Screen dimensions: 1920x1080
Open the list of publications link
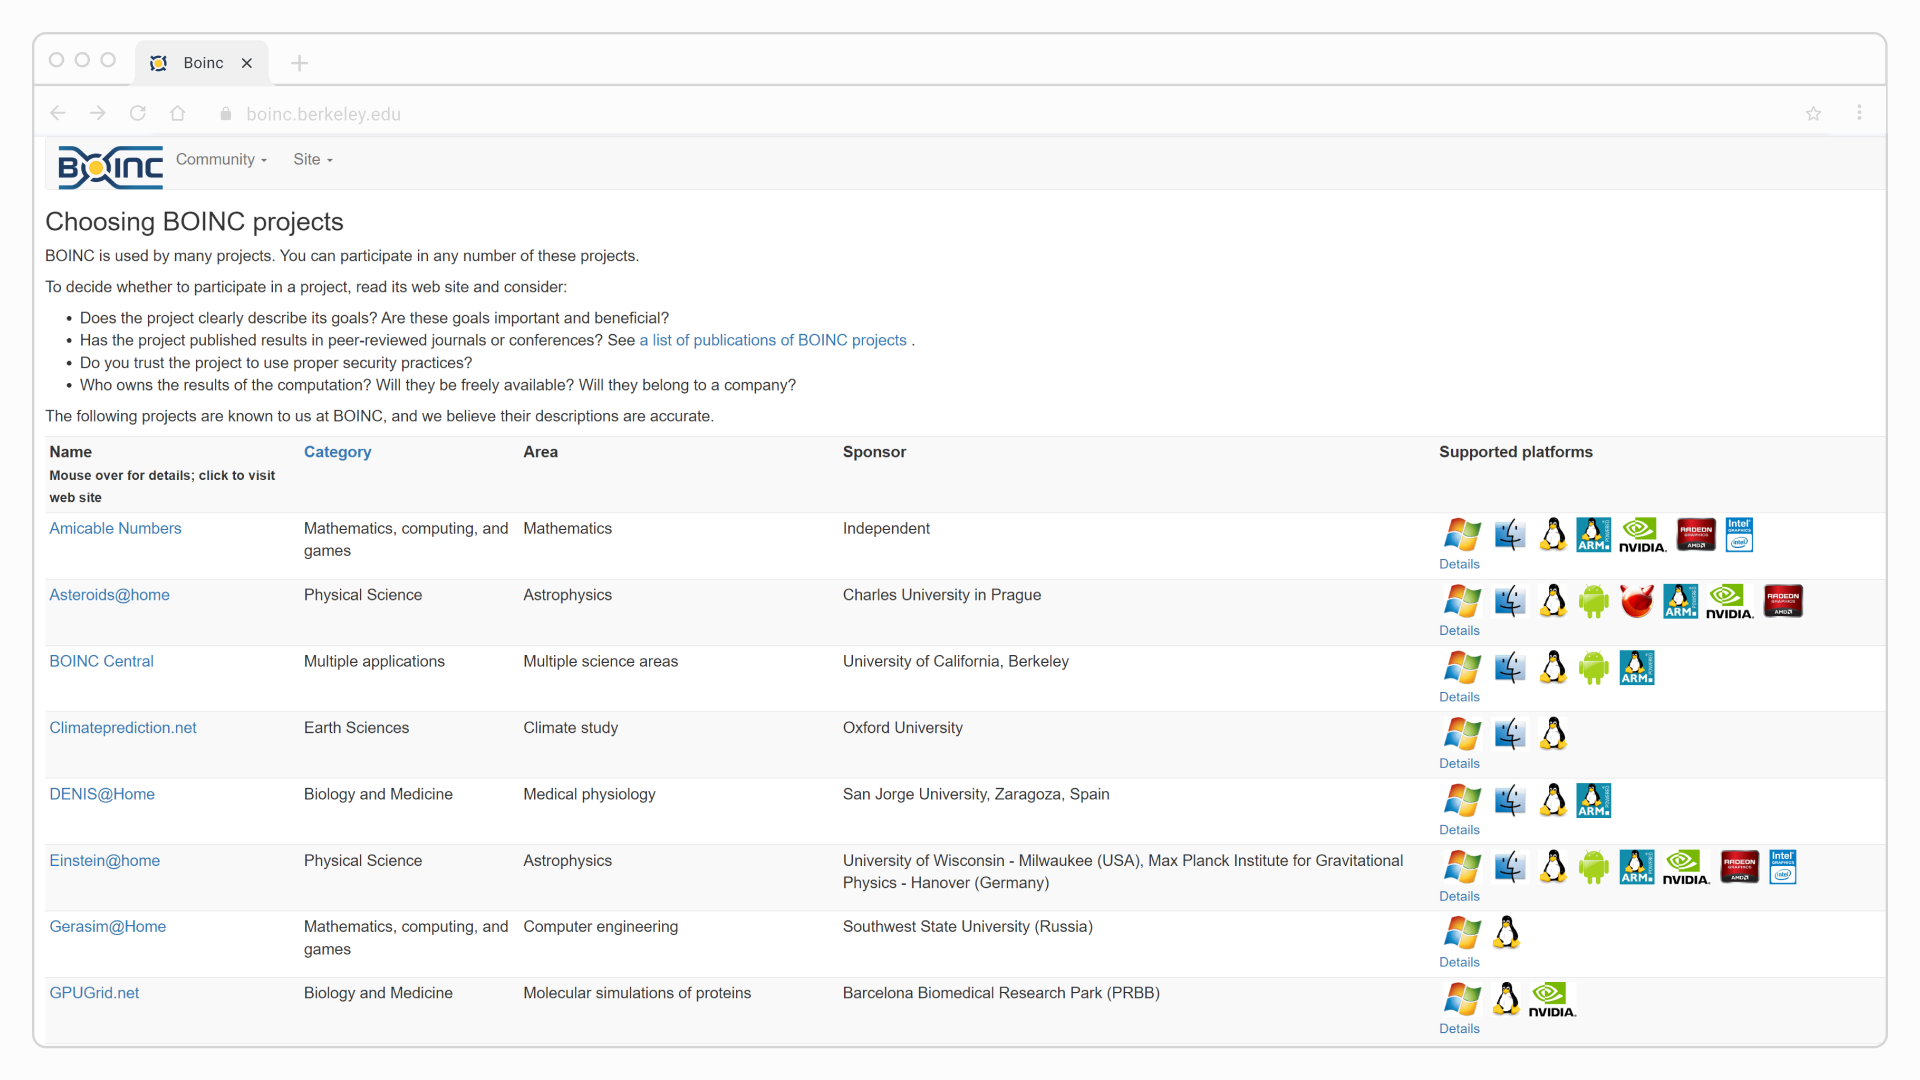[x=772, y=341]
